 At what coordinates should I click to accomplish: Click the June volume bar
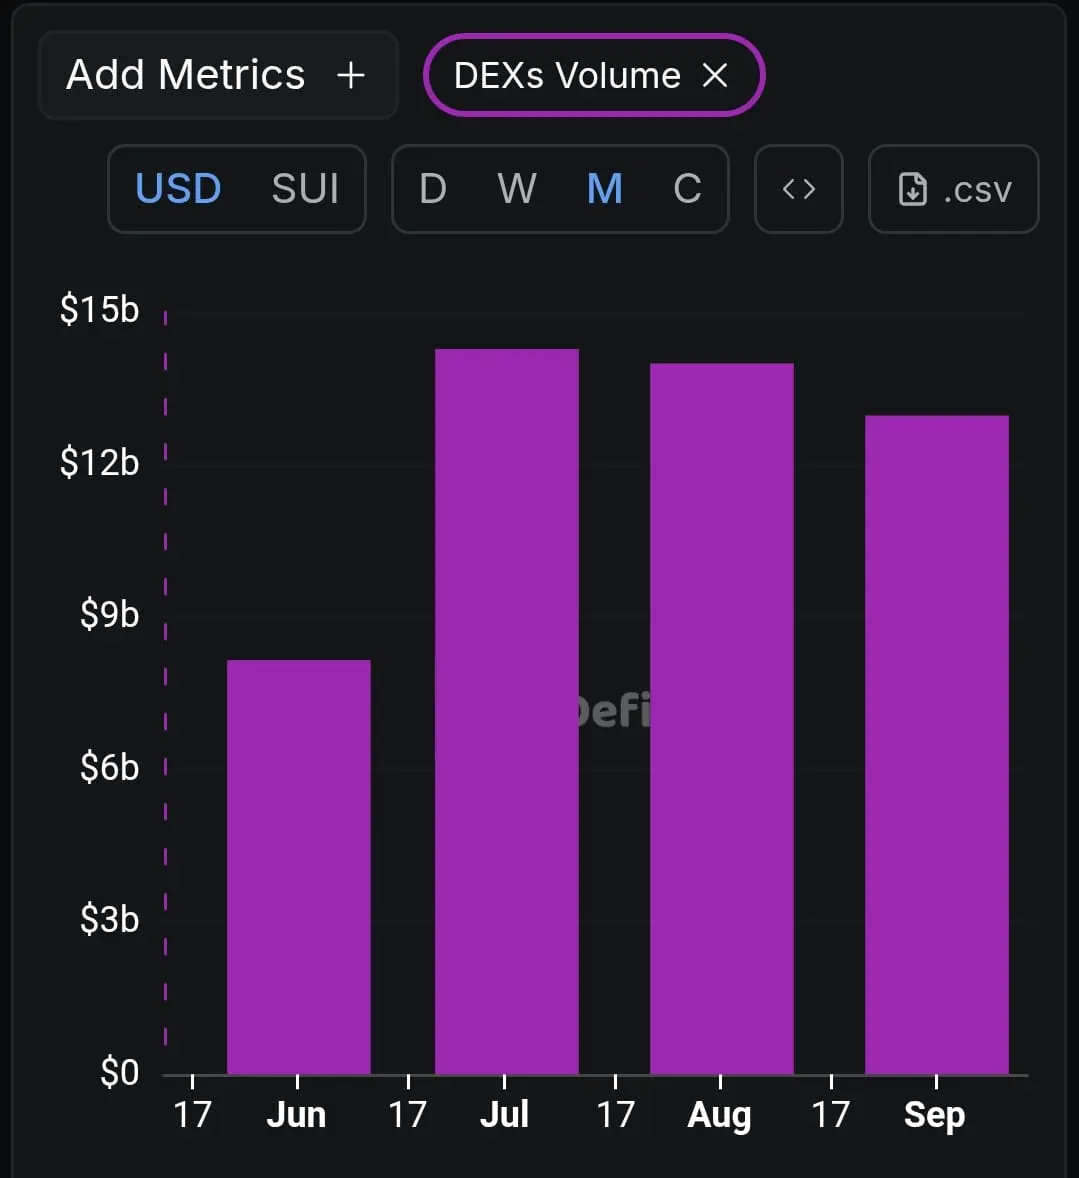click(x=299, y=867)
